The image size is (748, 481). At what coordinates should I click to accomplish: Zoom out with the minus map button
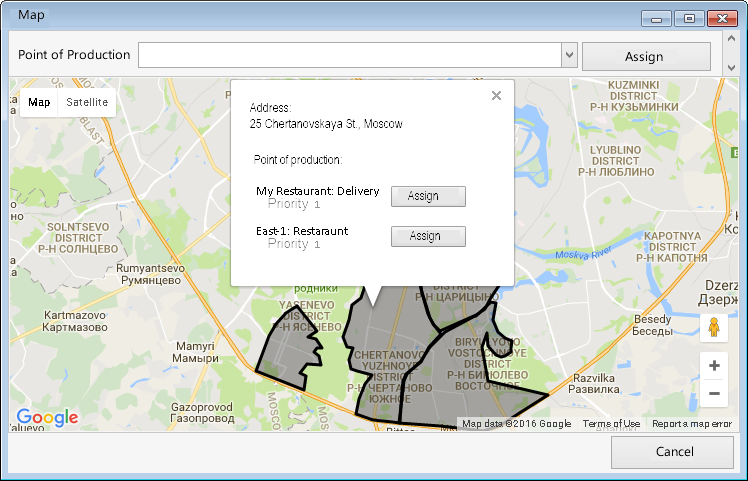714,394
